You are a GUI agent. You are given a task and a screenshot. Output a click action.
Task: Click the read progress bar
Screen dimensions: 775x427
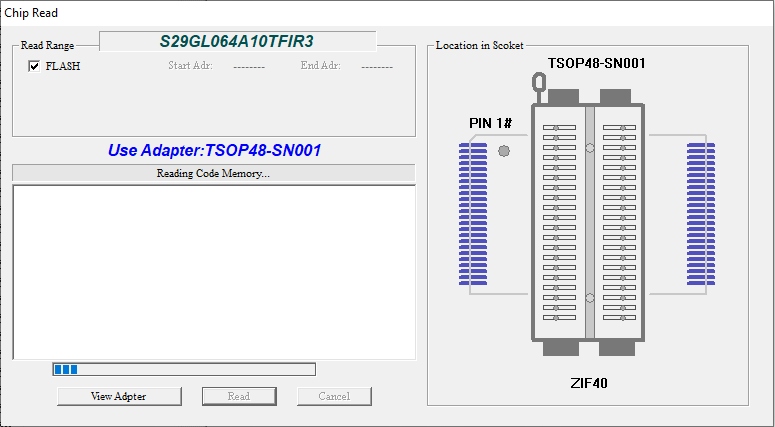point(184,369)
